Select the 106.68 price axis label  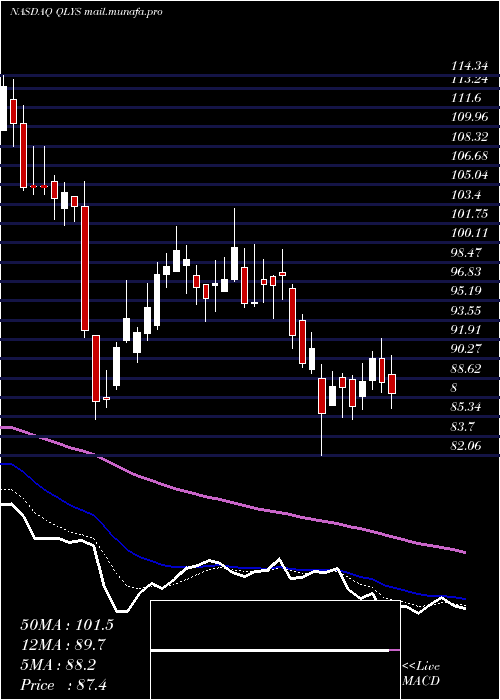point(469,156)
